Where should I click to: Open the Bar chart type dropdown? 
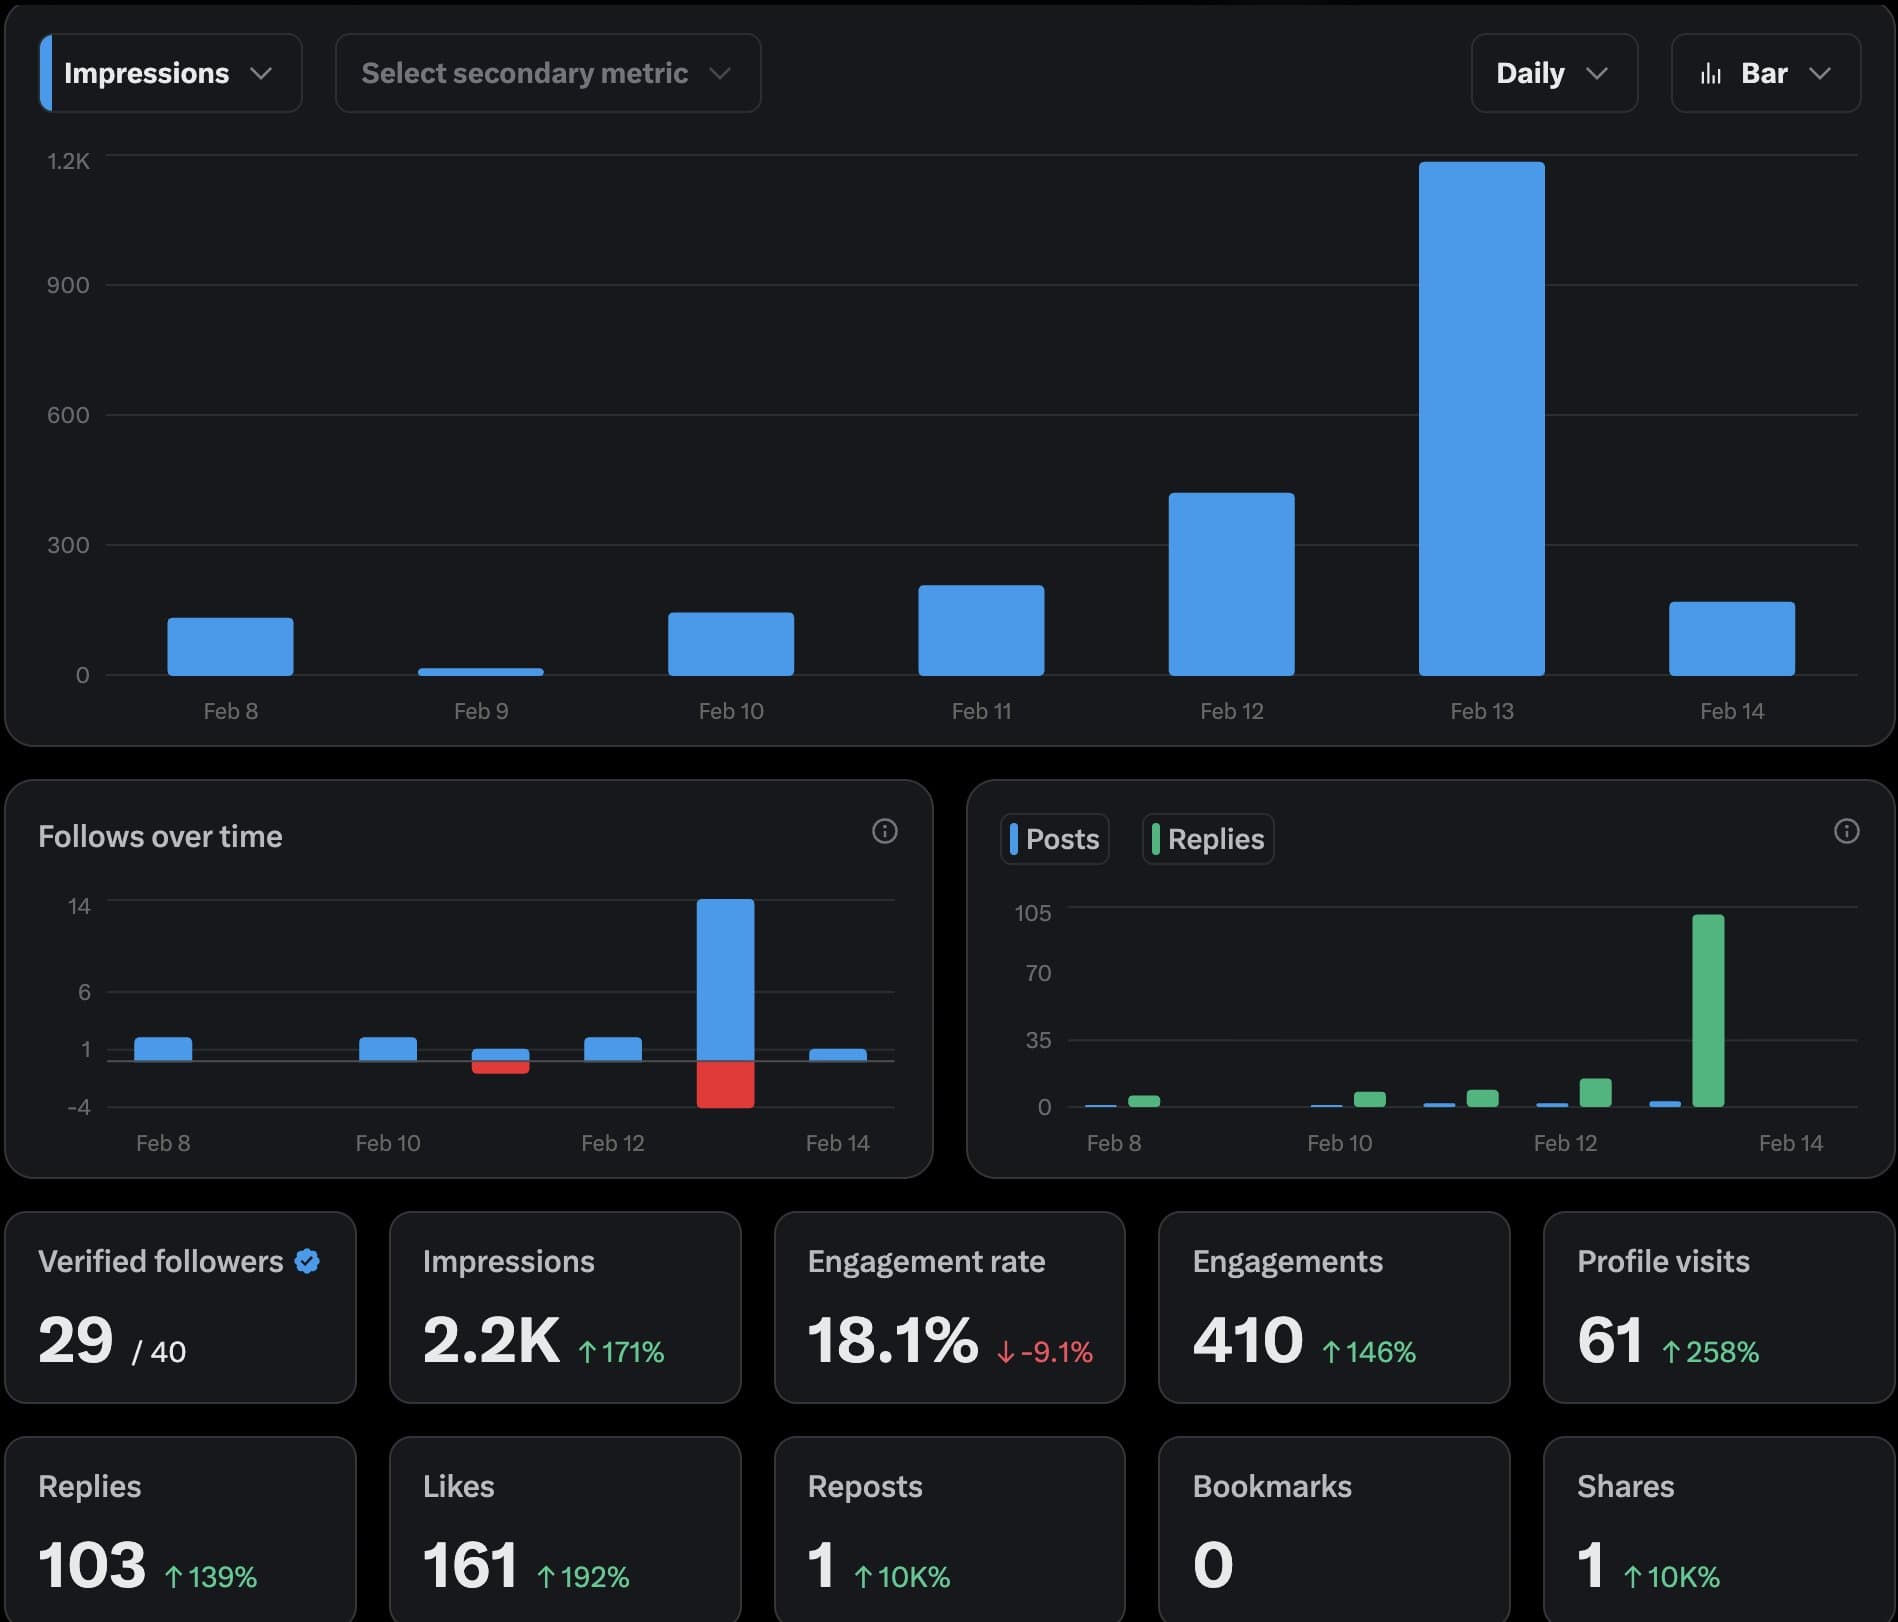tap(1765, 72)
